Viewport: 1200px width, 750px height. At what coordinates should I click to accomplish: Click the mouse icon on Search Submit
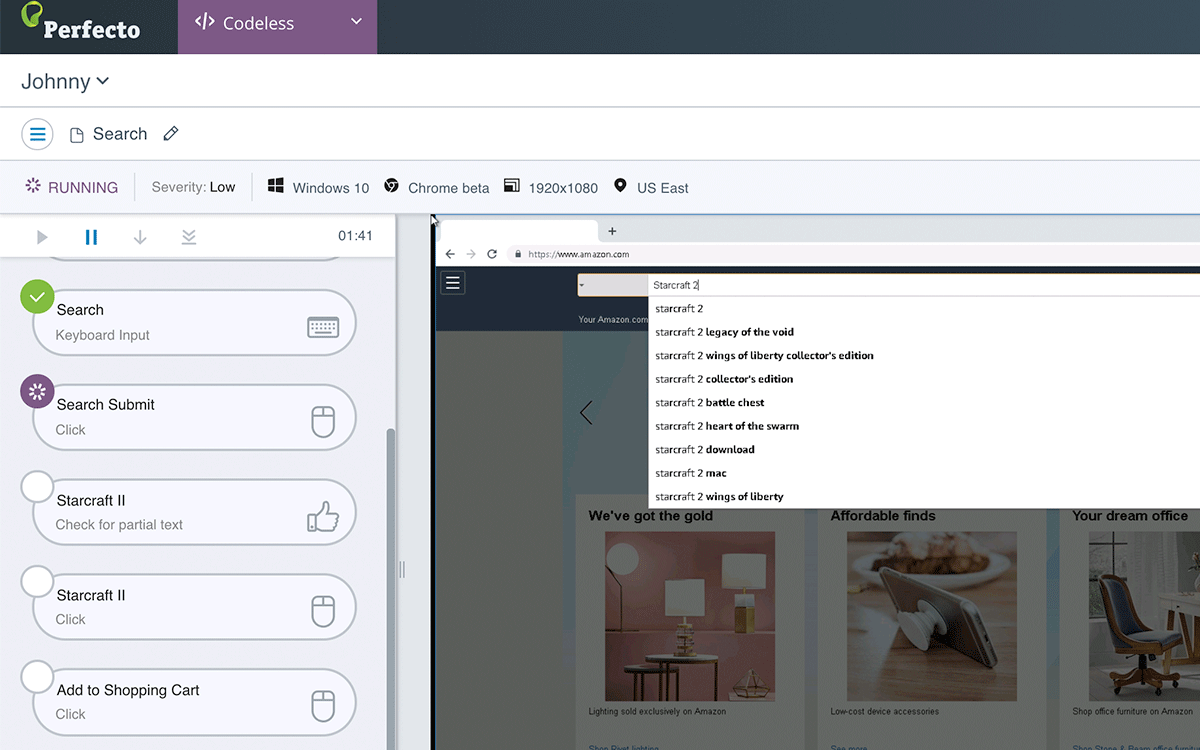click(x=323, y=422)
